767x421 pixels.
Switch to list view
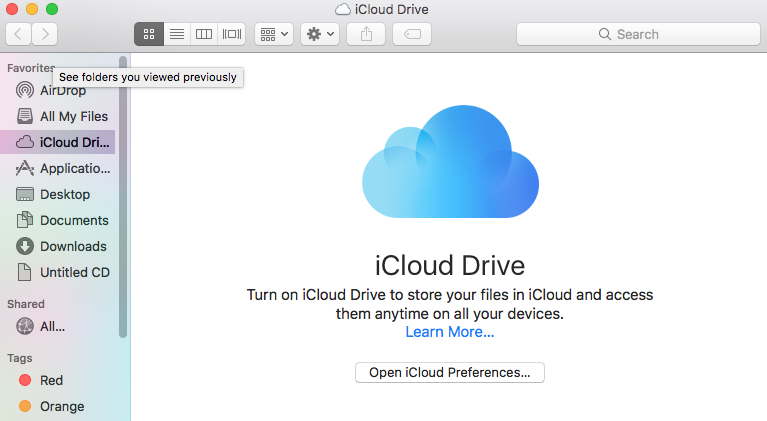(x=177, y=34)
